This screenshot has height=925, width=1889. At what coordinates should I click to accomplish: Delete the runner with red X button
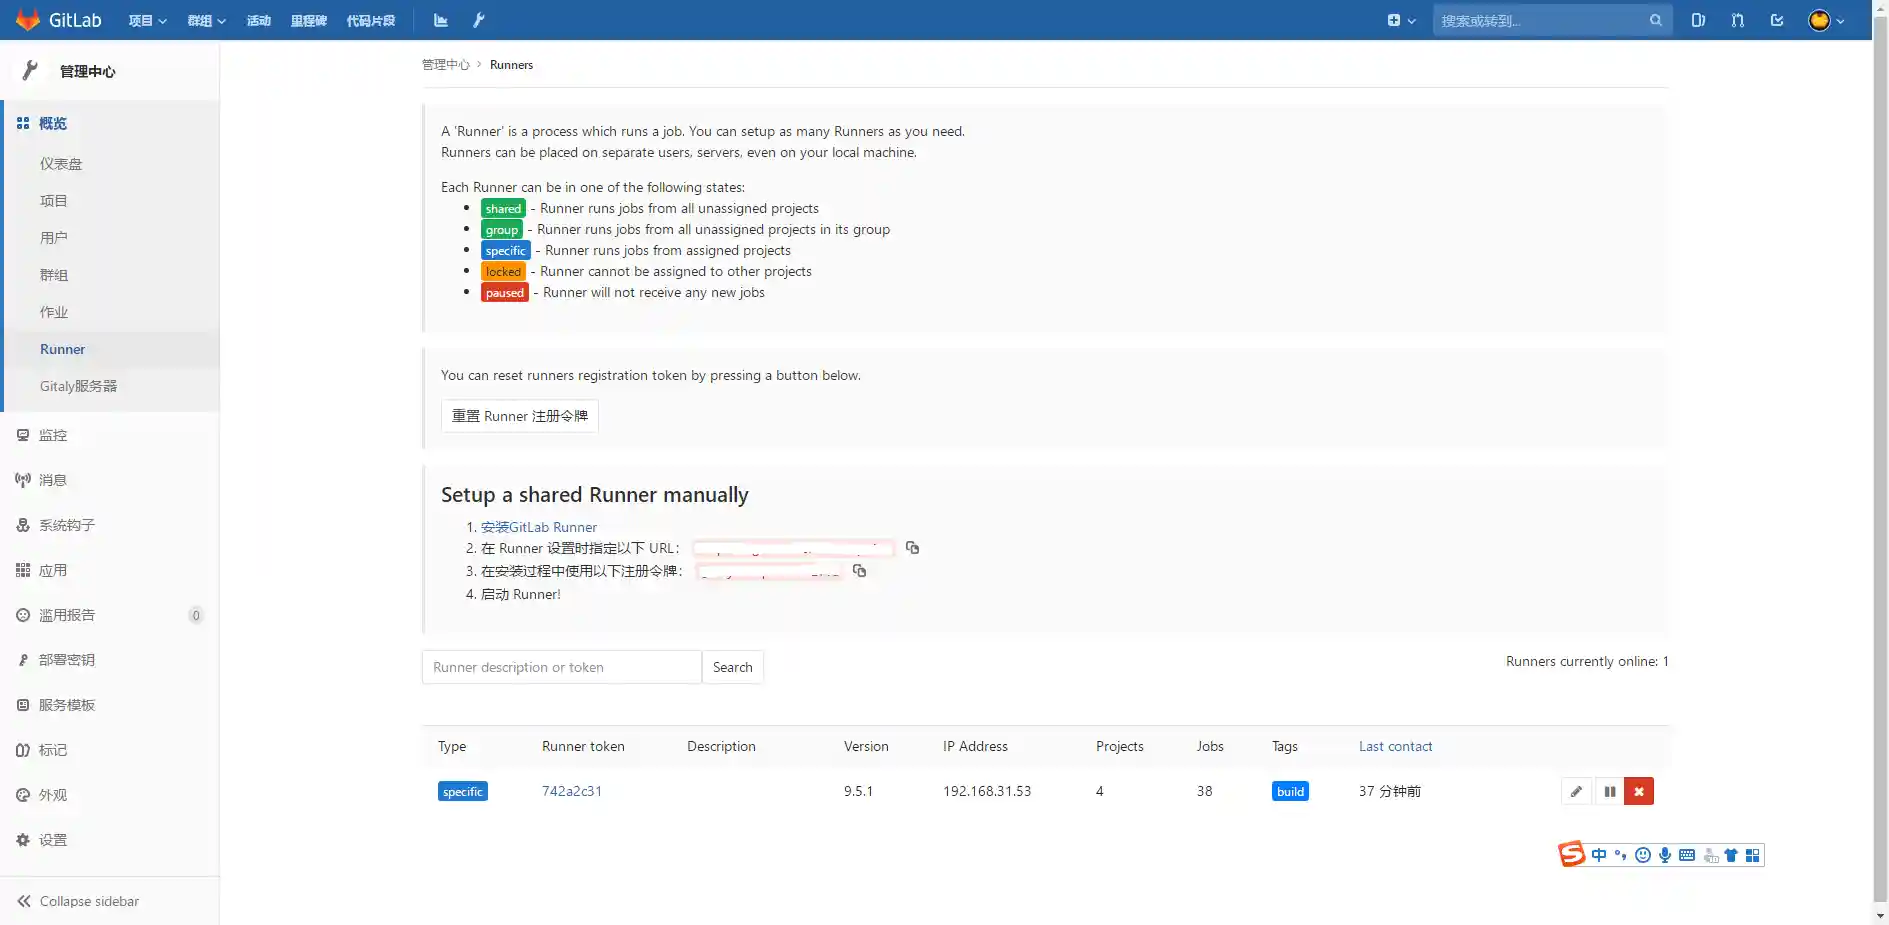coord(1638,791)
